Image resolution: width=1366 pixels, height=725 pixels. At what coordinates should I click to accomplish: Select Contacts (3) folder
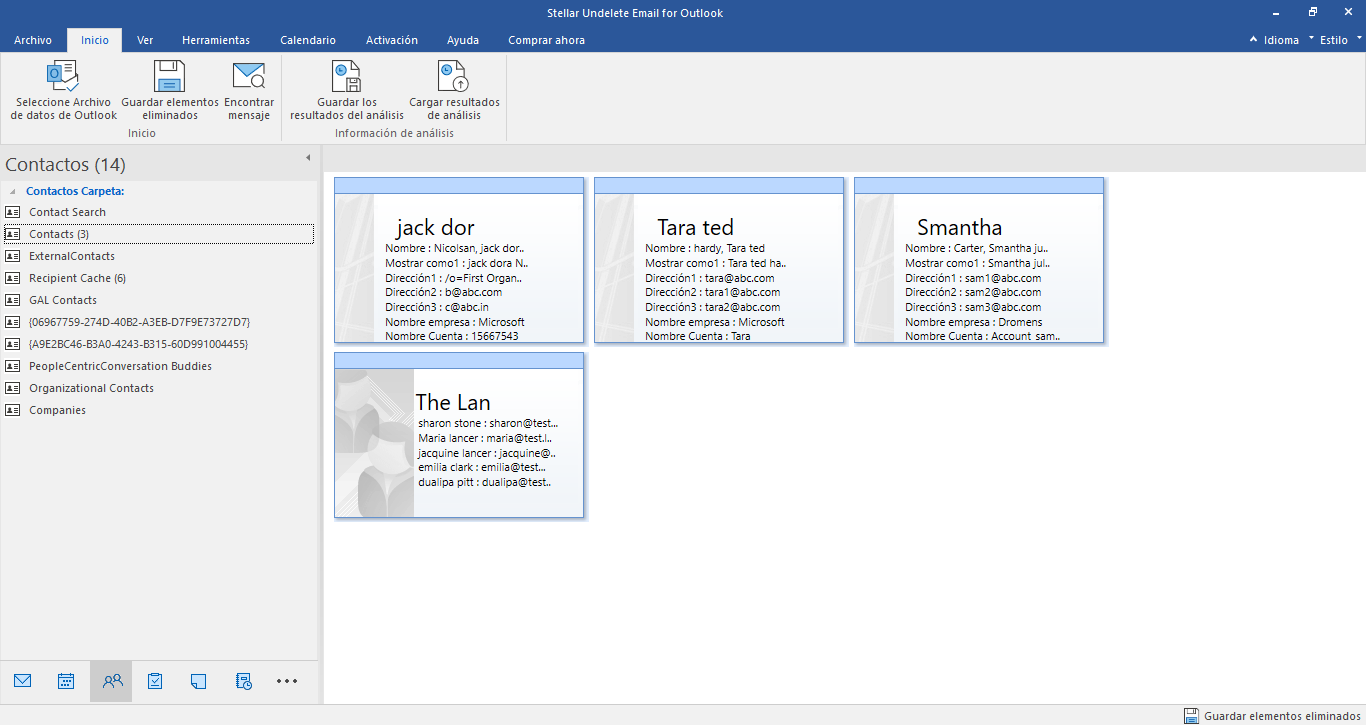pos(158,234)
